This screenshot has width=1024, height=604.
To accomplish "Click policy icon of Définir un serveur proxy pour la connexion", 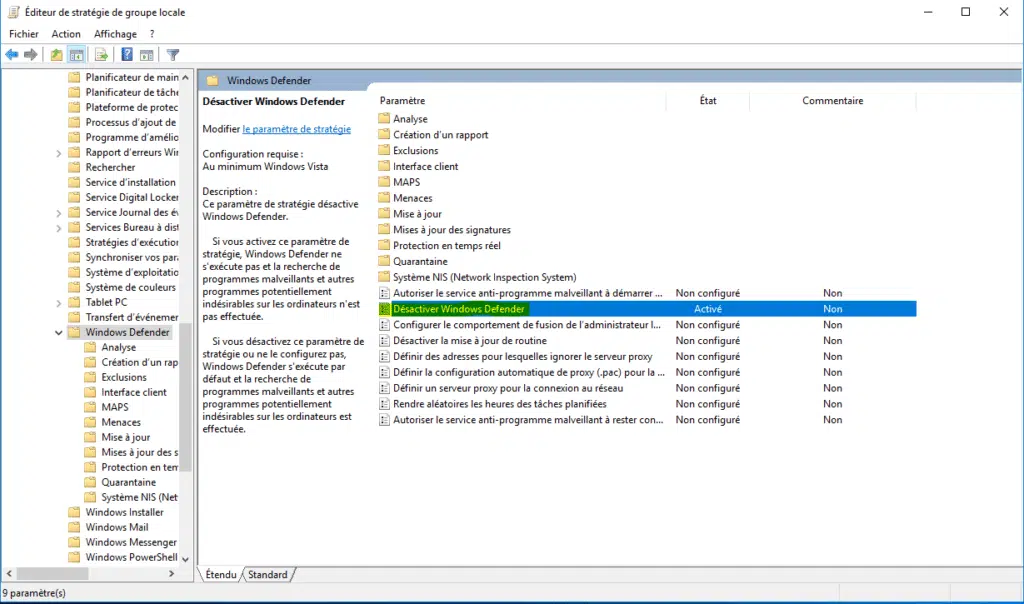I will point(384,388).
